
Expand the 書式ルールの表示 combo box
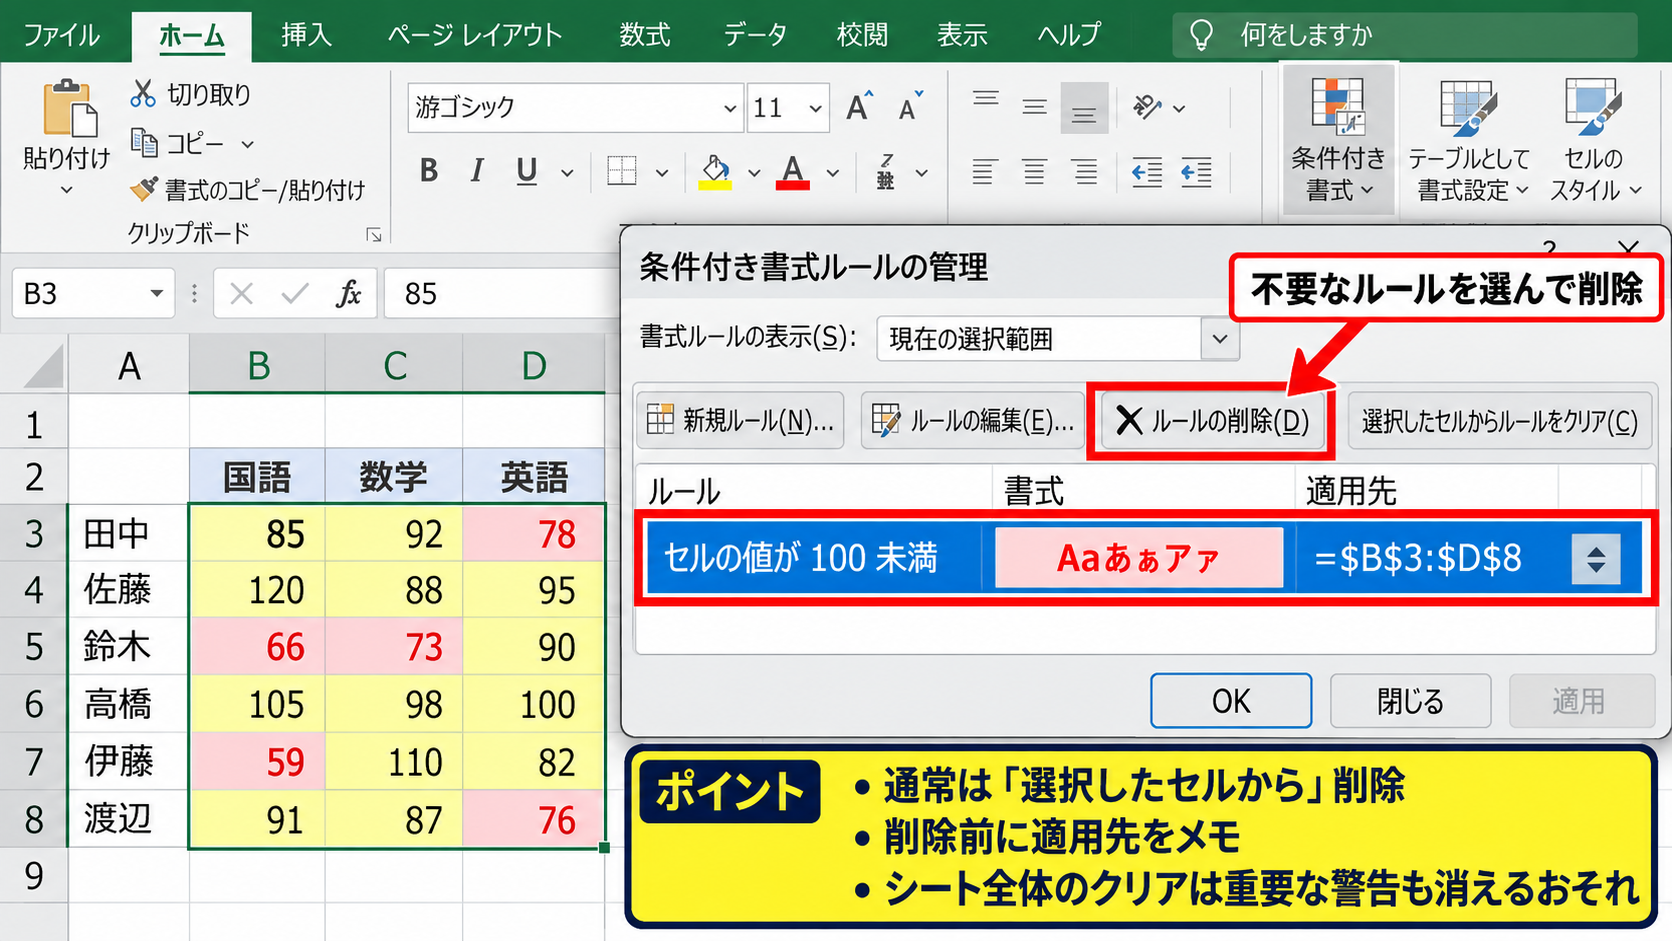pyautogui.click(x=1219, y=339)
